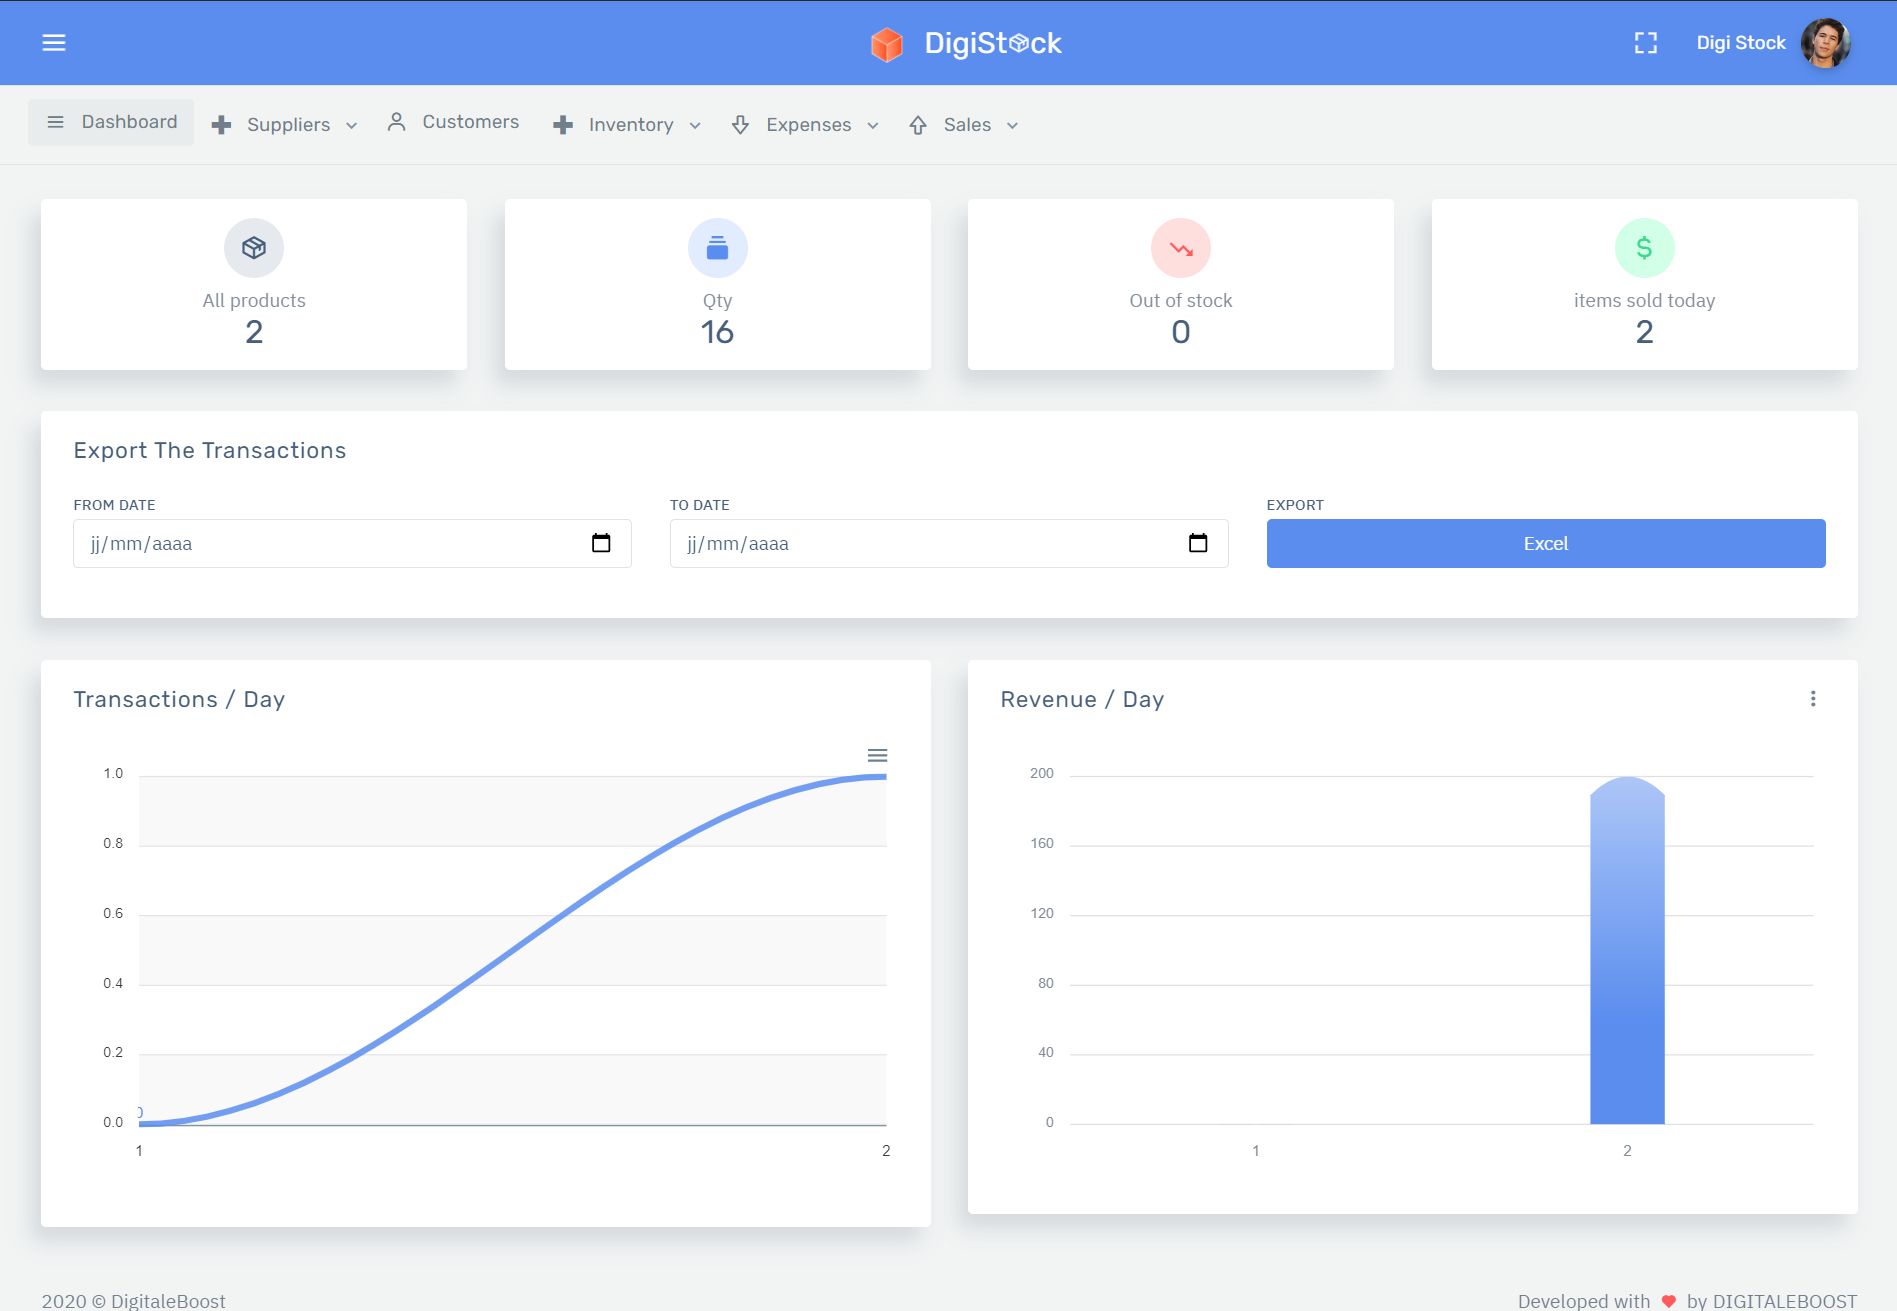Click the DigiStock brand title
The image size is (1897, 1311).
[993, 44]
